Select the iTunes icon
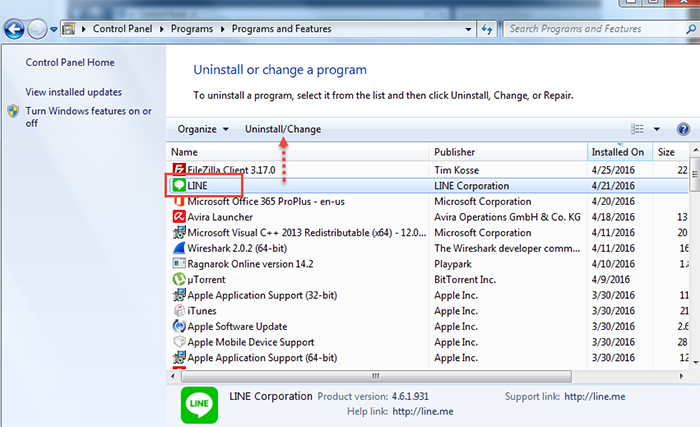 point(179,310)
